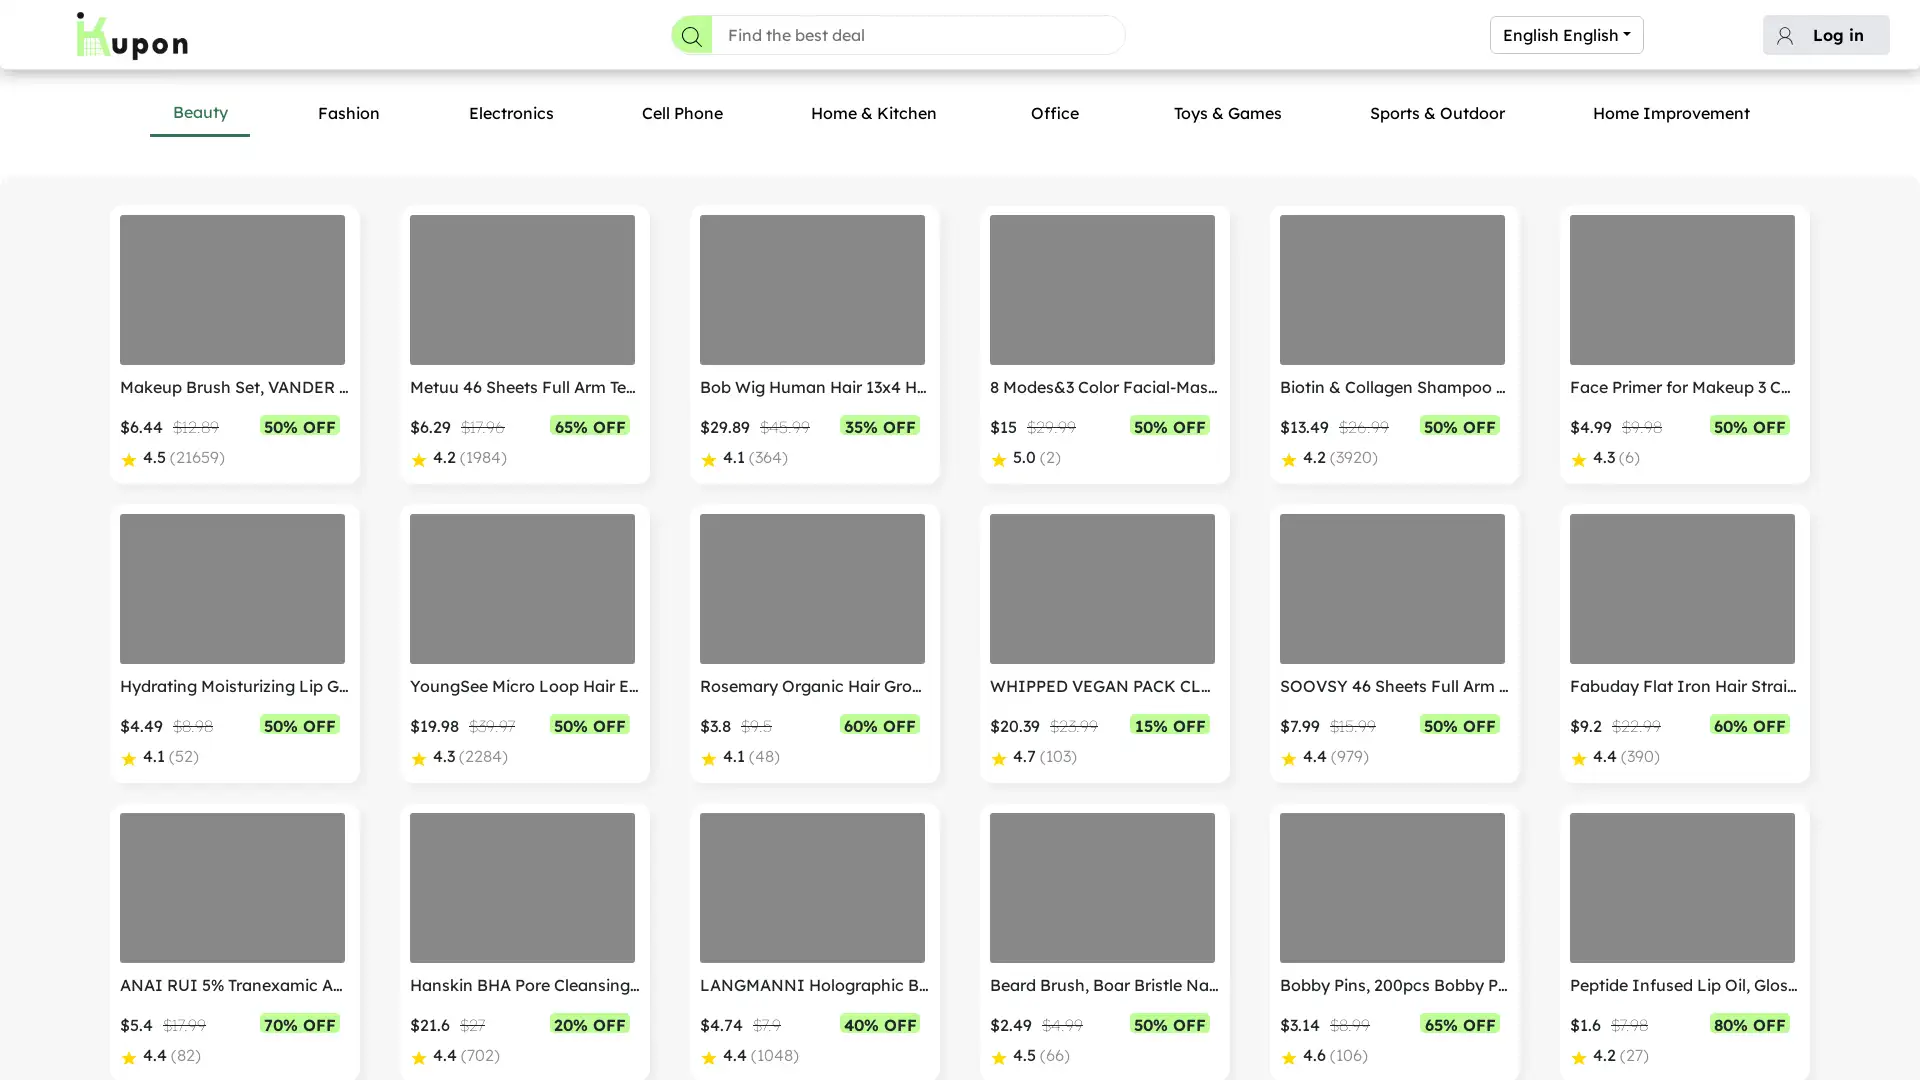Open the Home Improvement category
The height and width of the screenshot is (1080, 1920).
1671,113
